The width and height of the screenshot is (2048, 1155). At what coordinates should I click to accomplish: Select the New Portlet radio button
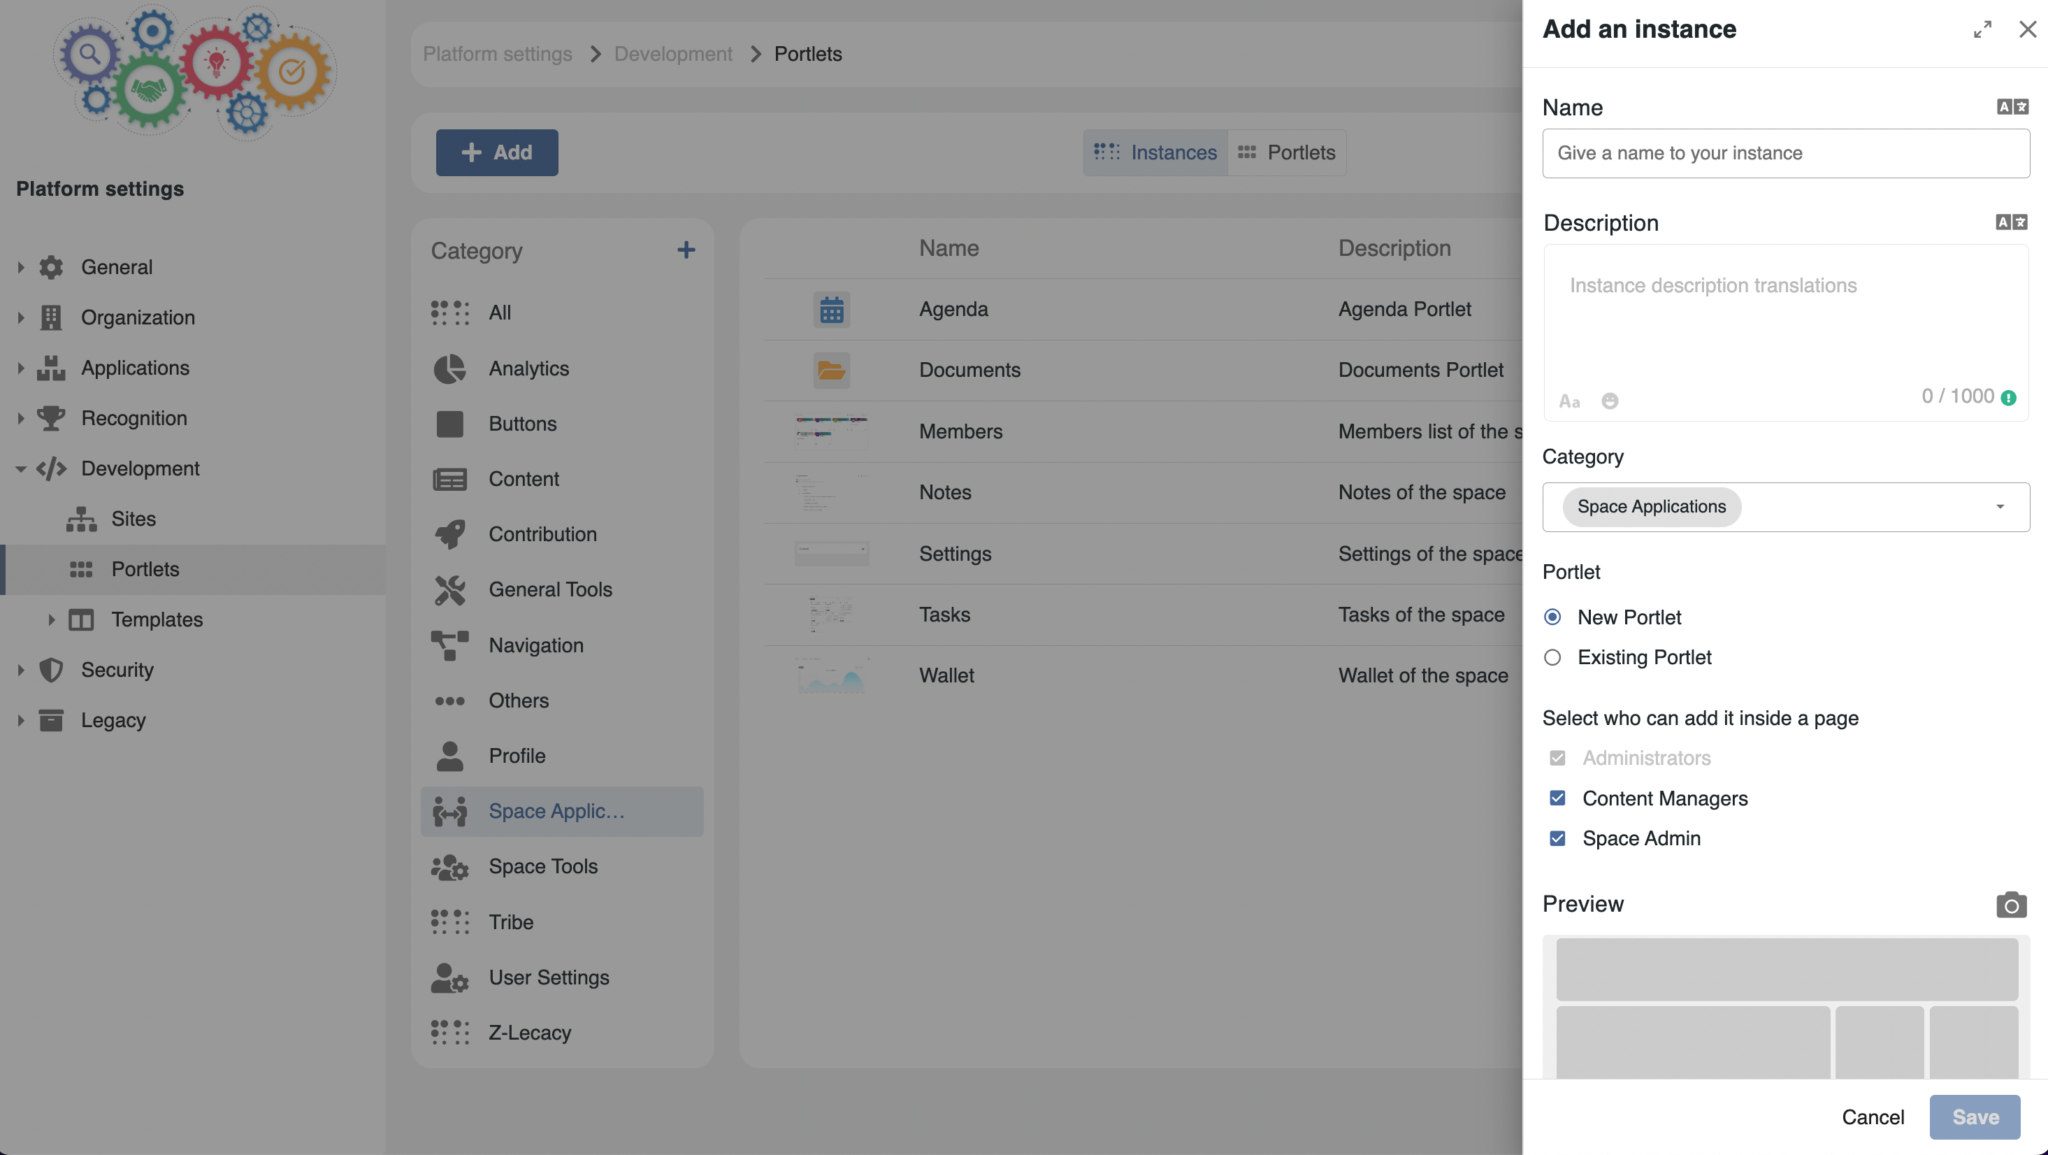(1553, 617)
